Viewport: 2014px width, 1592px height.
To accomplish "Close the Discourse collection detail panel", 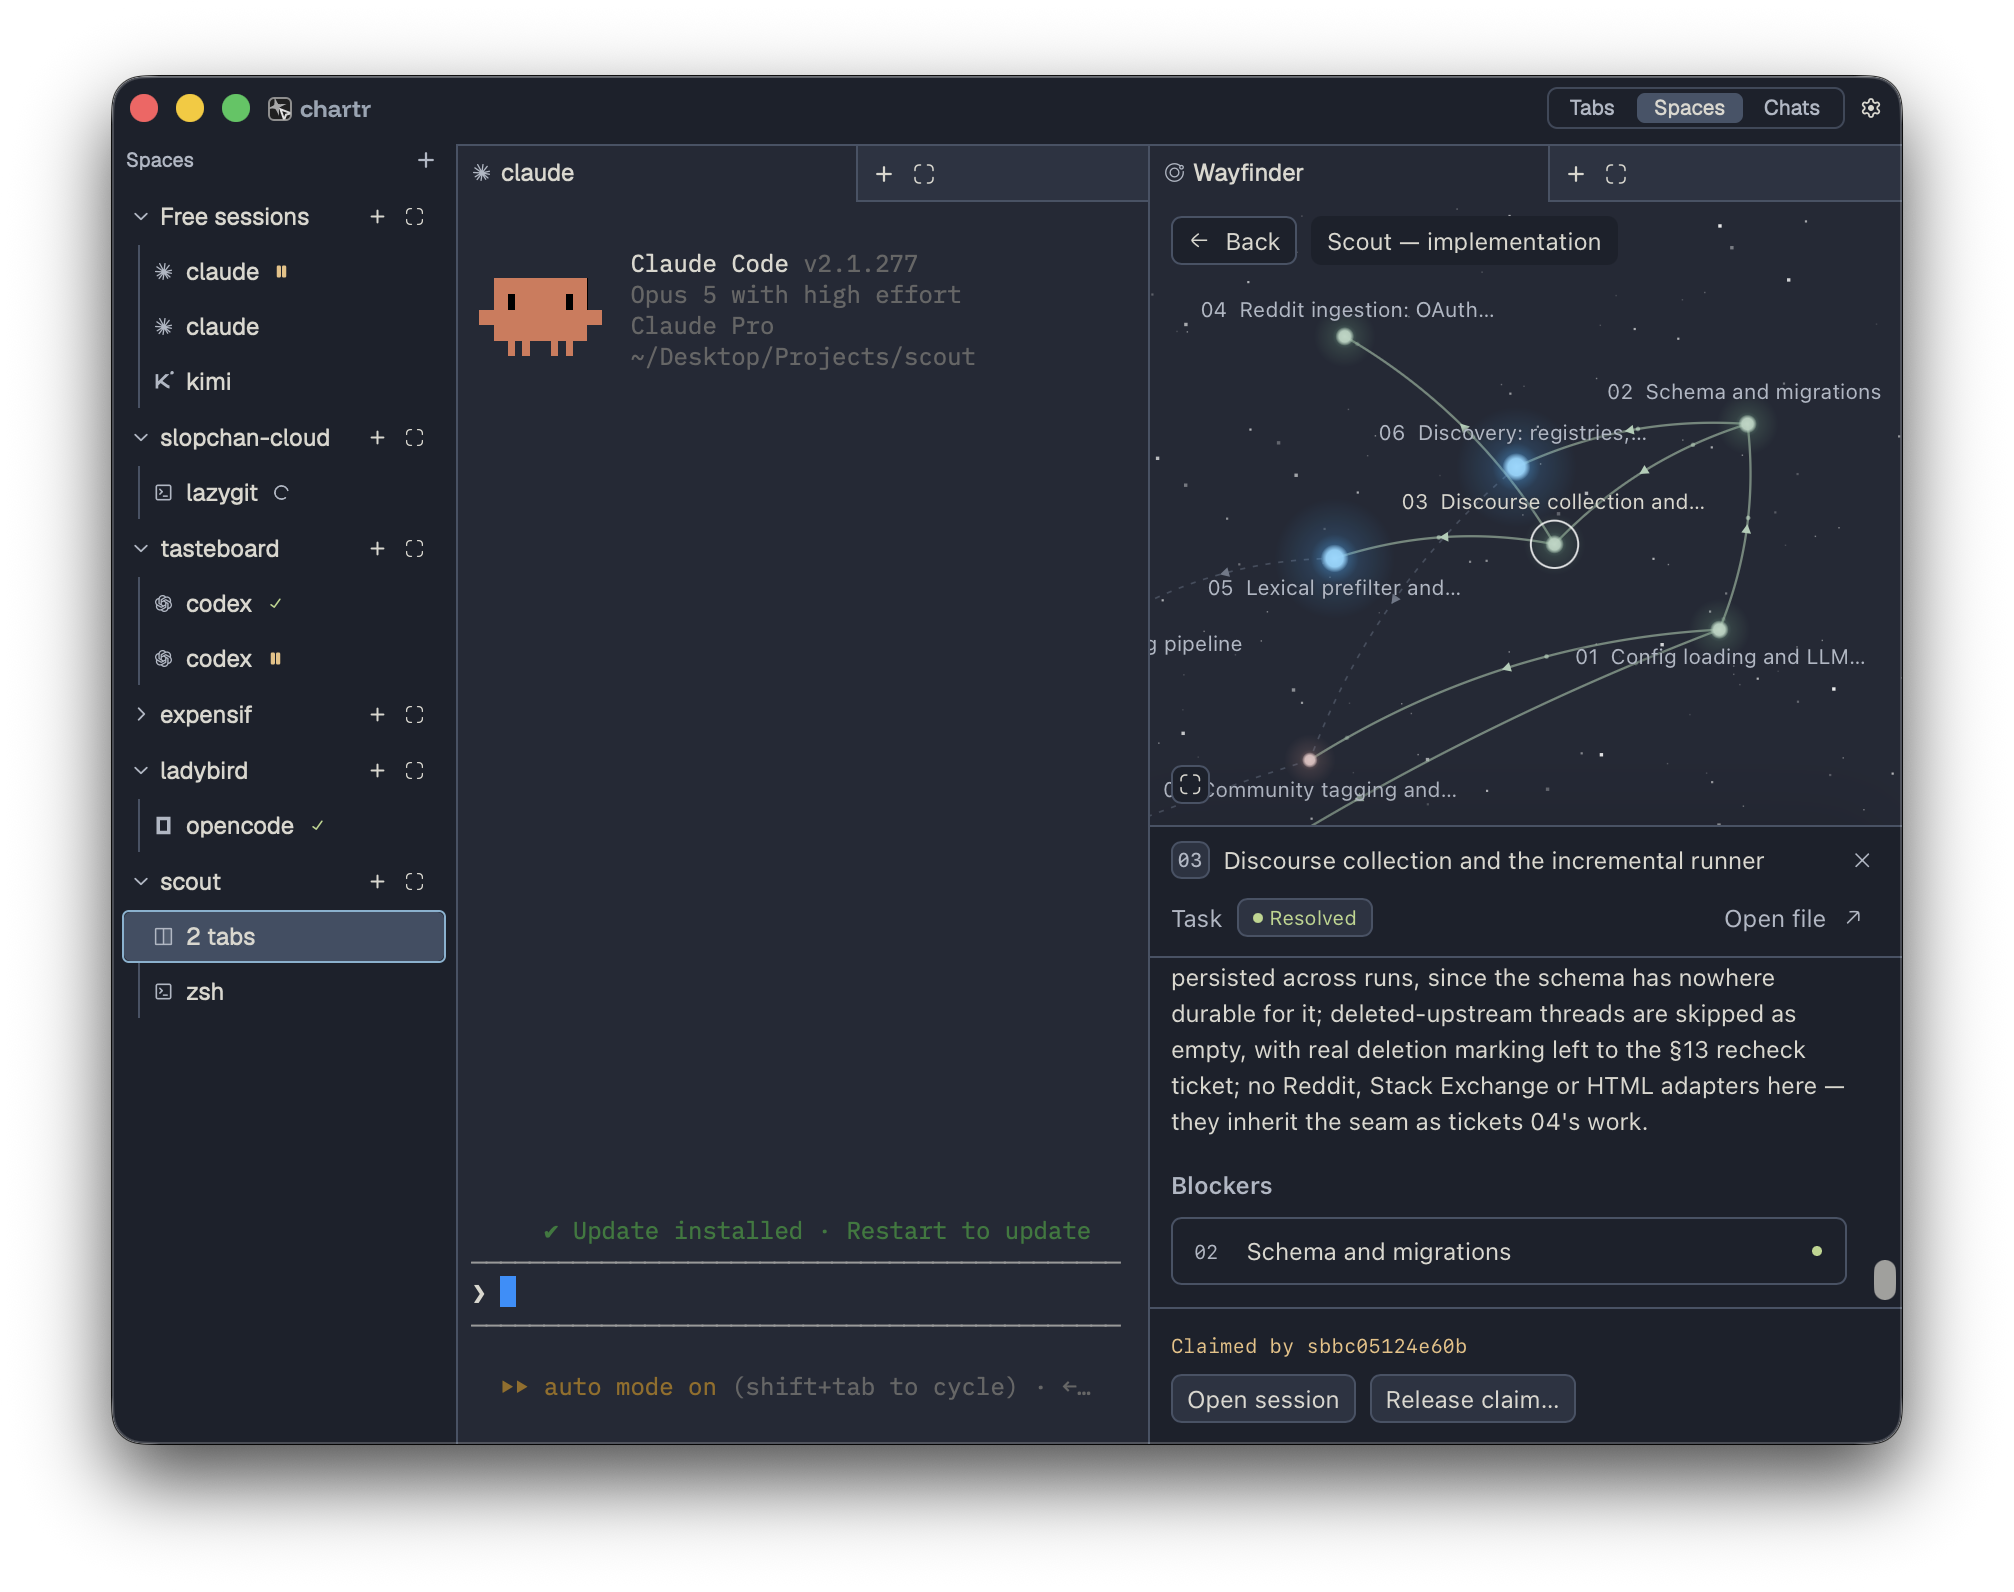I will pyautogui.click(x=1862, y=860).
